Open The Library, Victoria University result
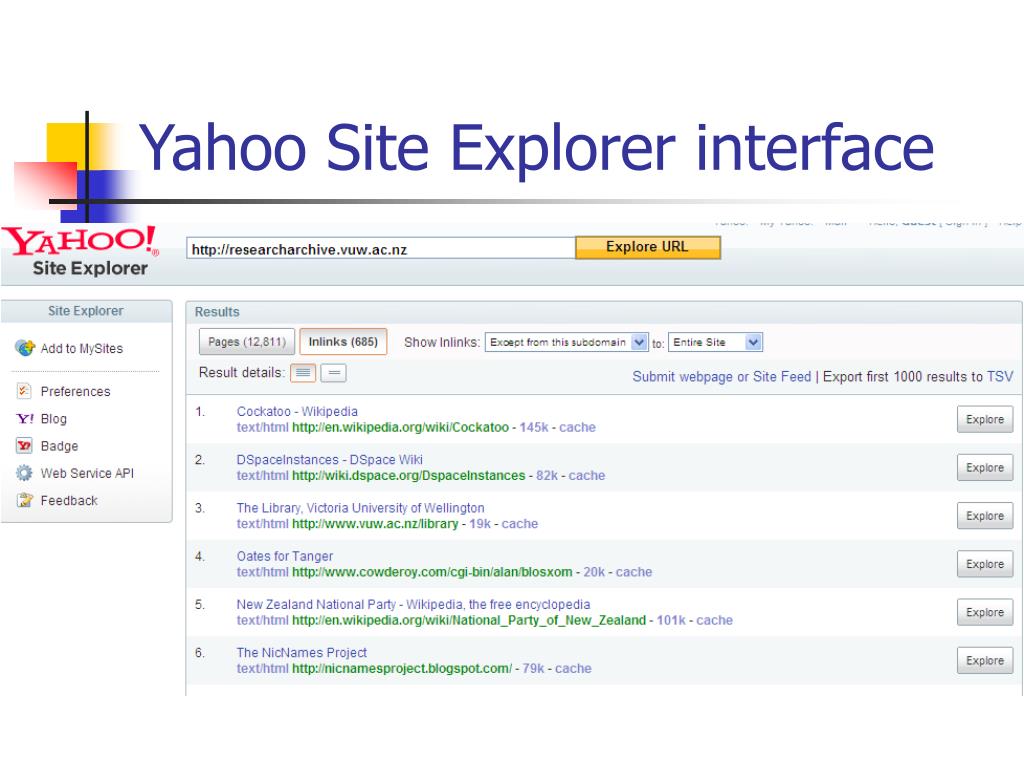The width and height of the screenshot is (1024, 768). [360, 508]
